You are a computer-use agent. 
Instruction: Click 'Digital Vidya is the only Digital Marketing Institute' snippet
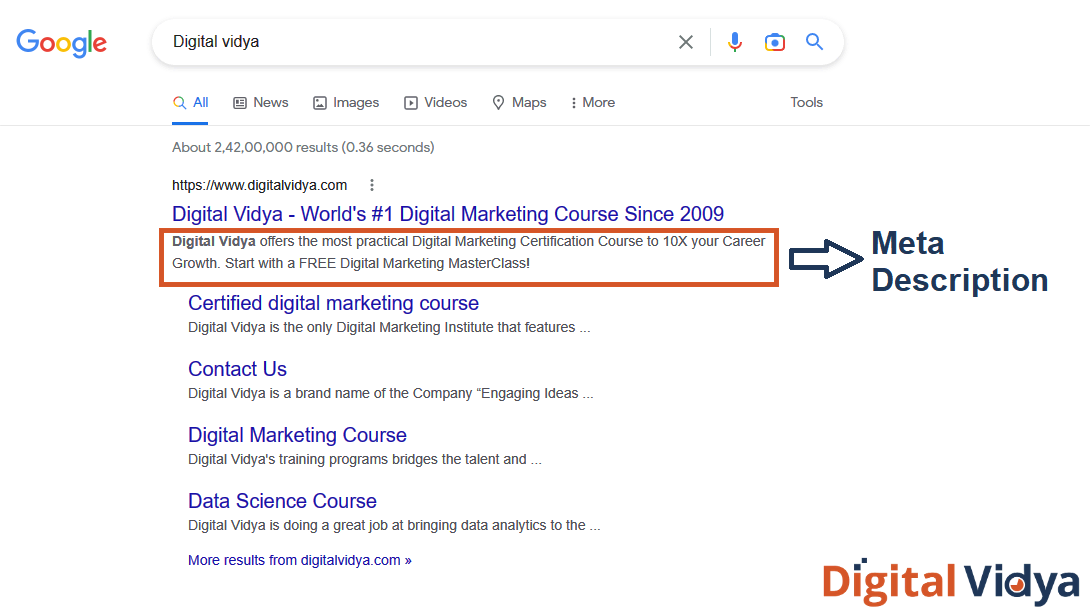pos(389,327)
